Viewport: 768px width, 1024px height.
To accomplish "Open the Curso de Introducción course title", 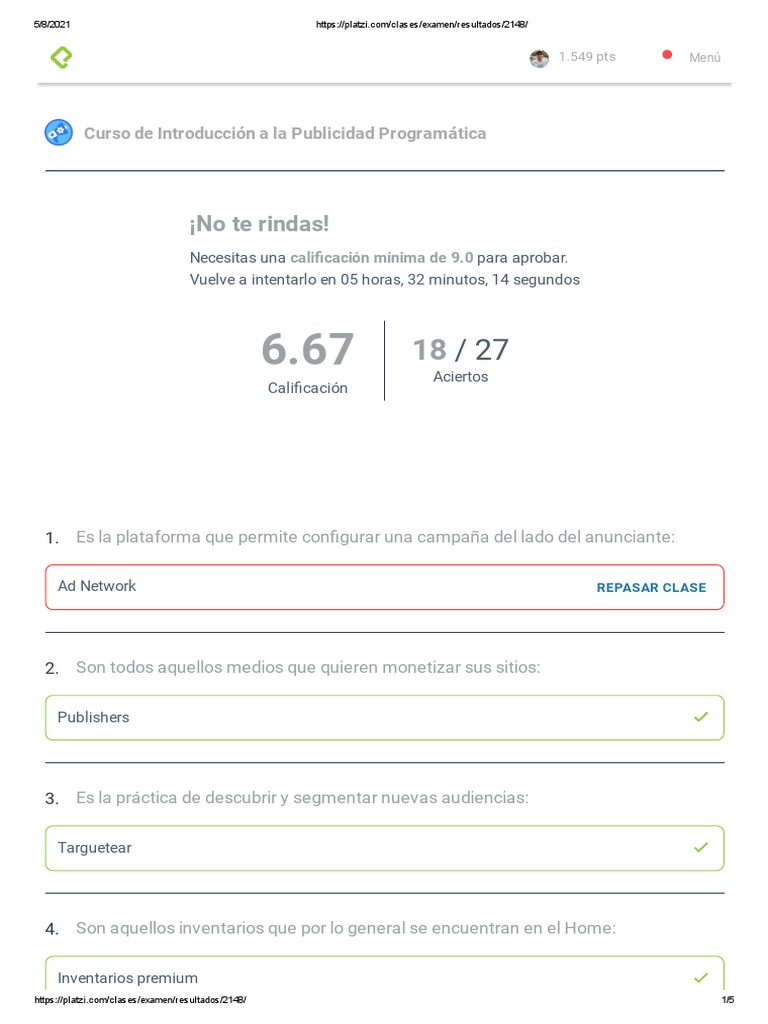I will [285, 133].
